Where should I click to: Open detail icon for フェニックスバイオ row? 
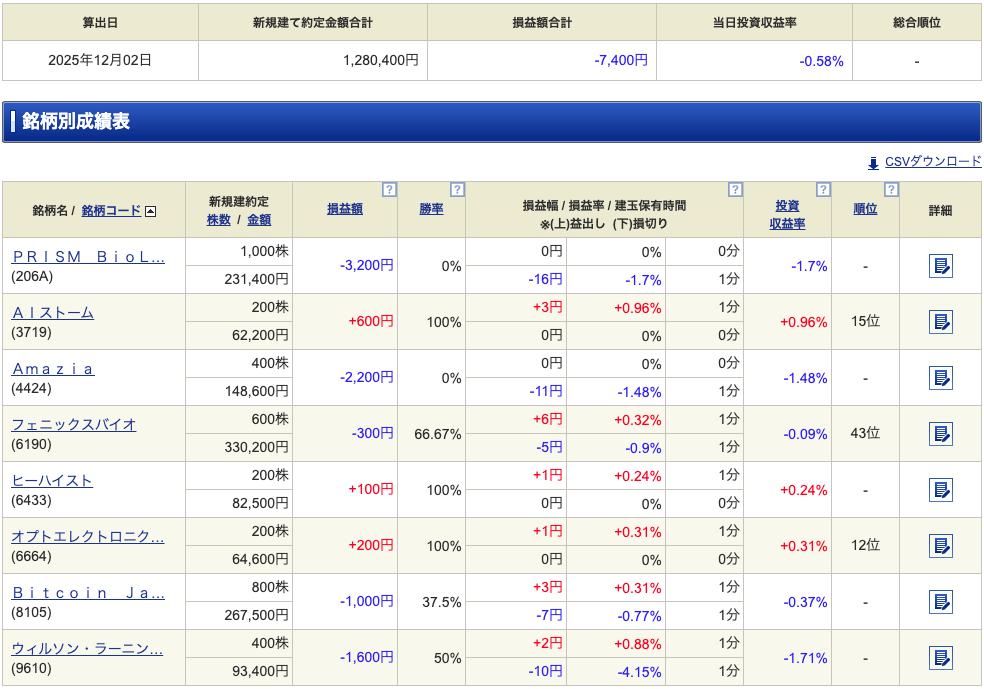pyautogui.click(x=940, y=434)
